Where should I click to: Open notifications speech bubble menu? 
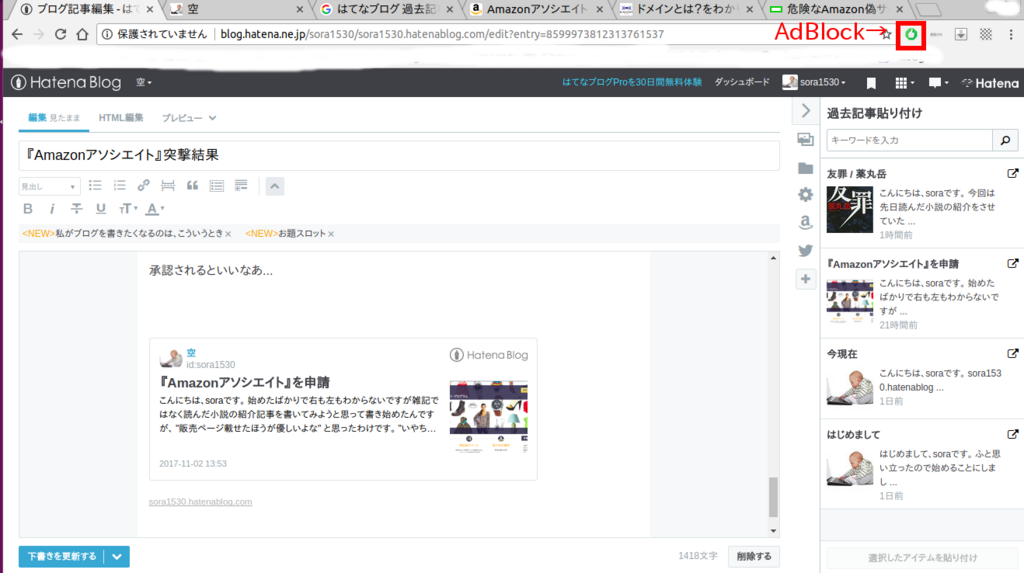point(938,83)
